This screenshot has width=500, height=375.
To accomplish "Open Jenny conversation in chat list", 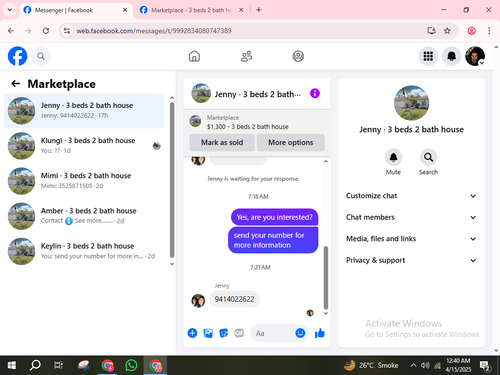I will [84, 111].
